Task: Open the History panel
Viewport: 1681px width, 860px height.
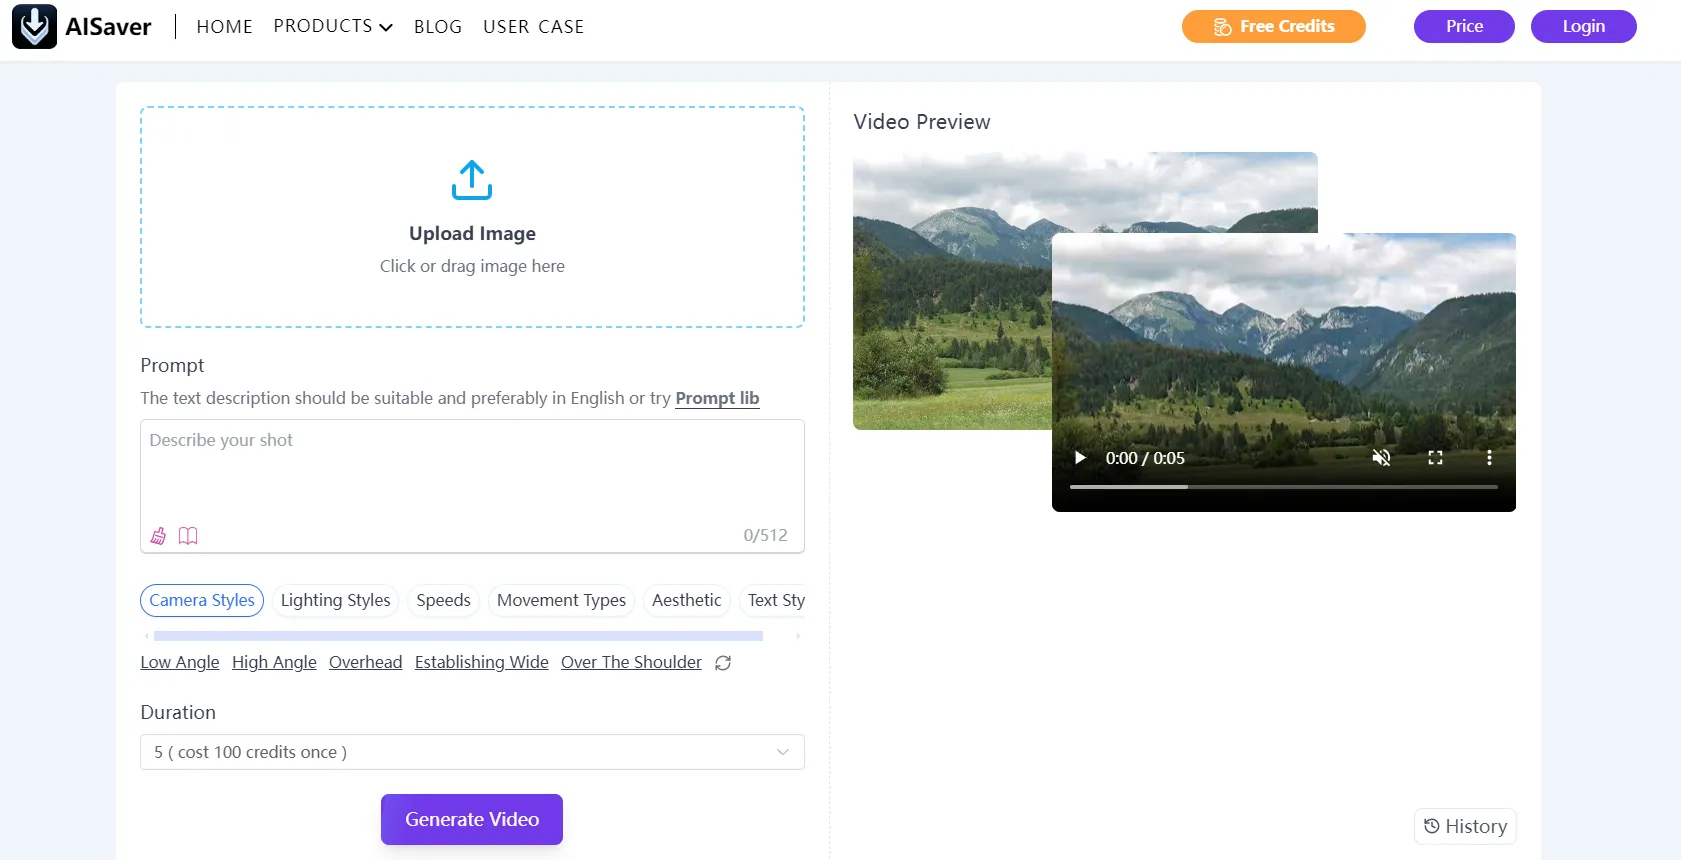Action: coord(1465,826)
